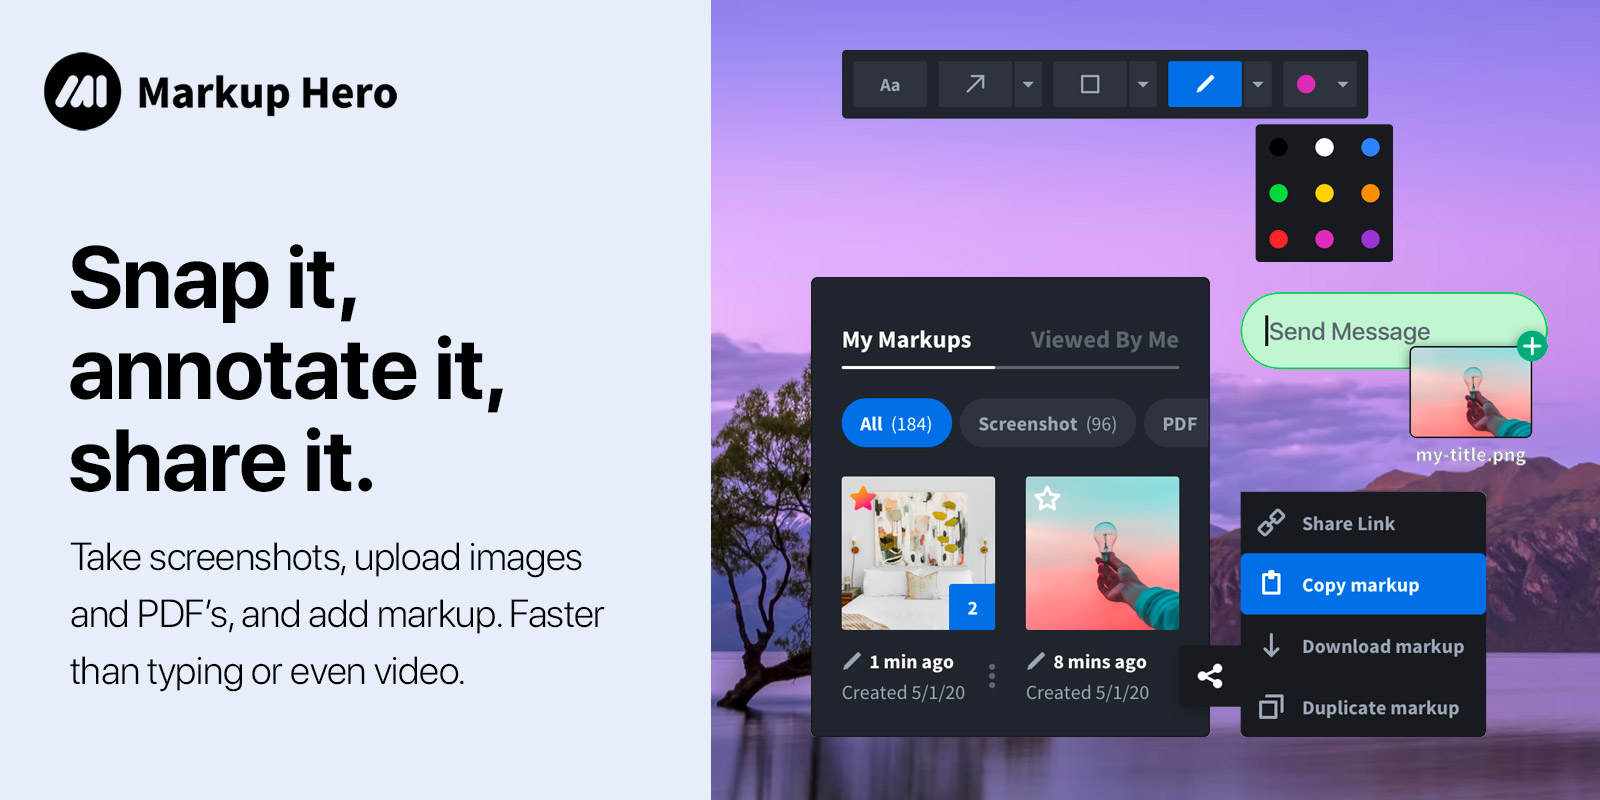This screenshot has width=1600, height=800.
Task: Choose Share Link menu option
Action: (x=1363, y=523)
